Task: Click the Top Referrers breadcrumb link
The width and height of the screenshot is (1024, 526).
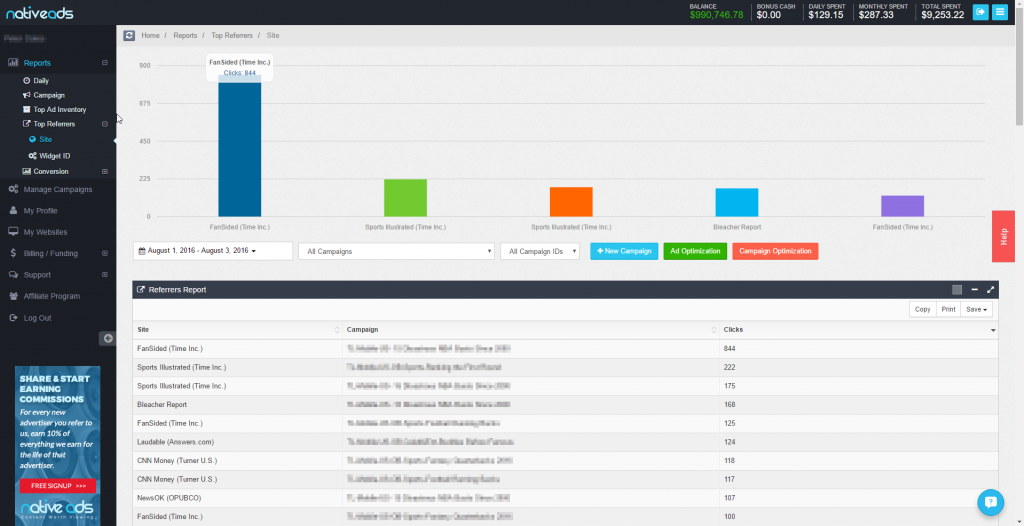Action: [x=232, y=35]
